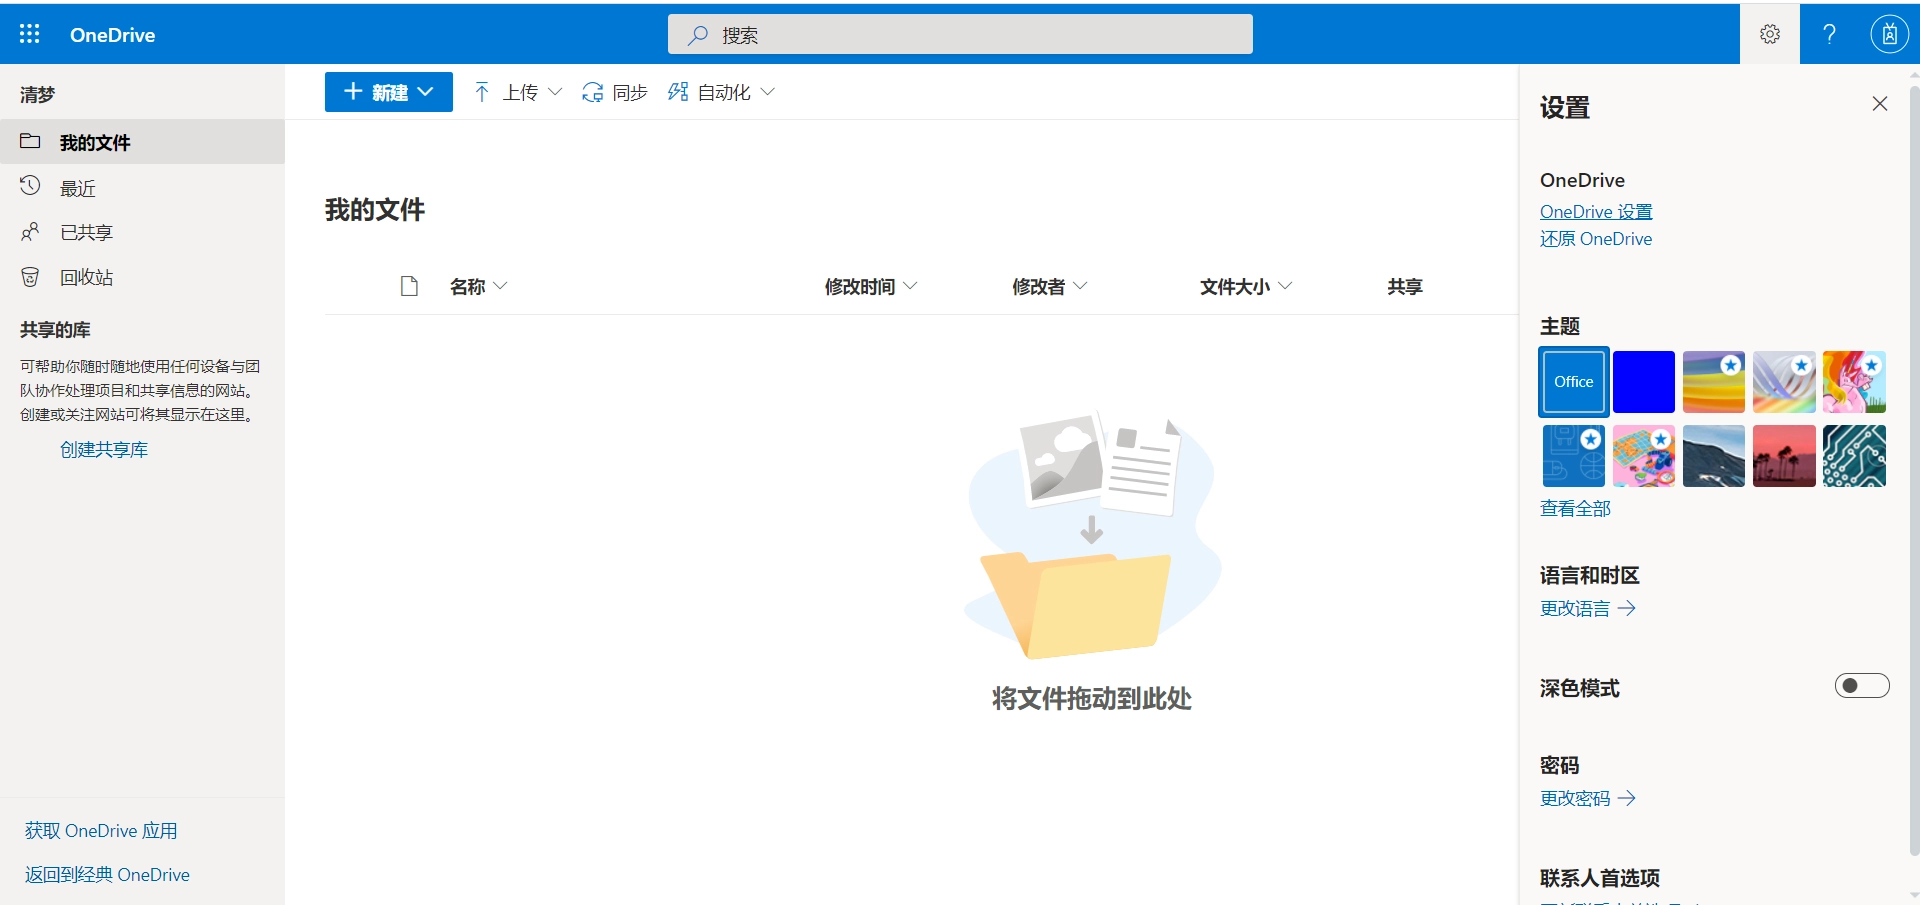Open the 已共享 shared files icon

coord(29,232)
